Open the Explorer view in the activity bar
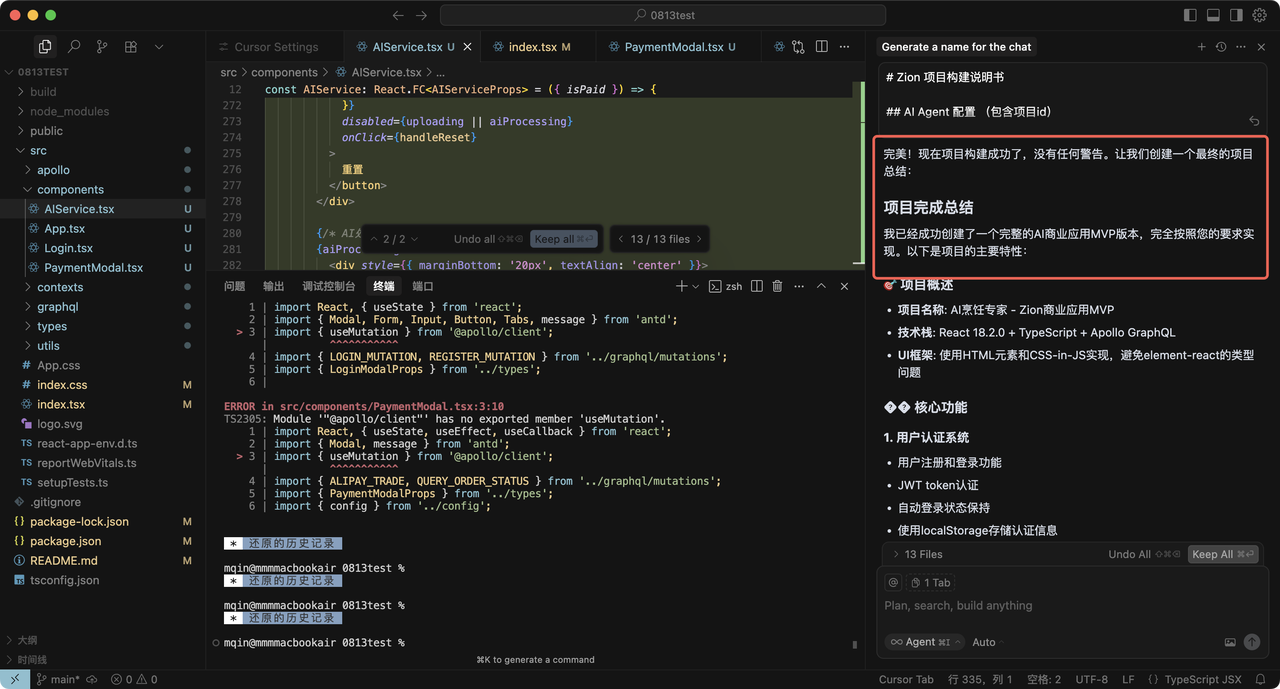Image resolution: width=1280 pixels, height=689 pixels. pos(45,46)
